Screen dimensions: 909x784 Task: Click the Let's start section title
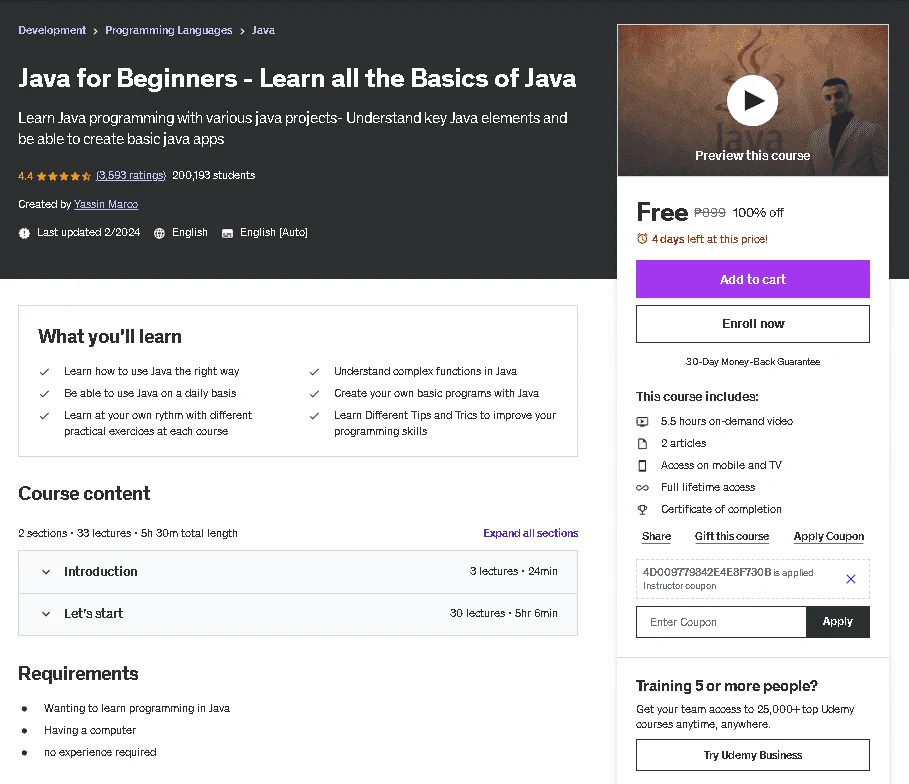click(93, 614)
